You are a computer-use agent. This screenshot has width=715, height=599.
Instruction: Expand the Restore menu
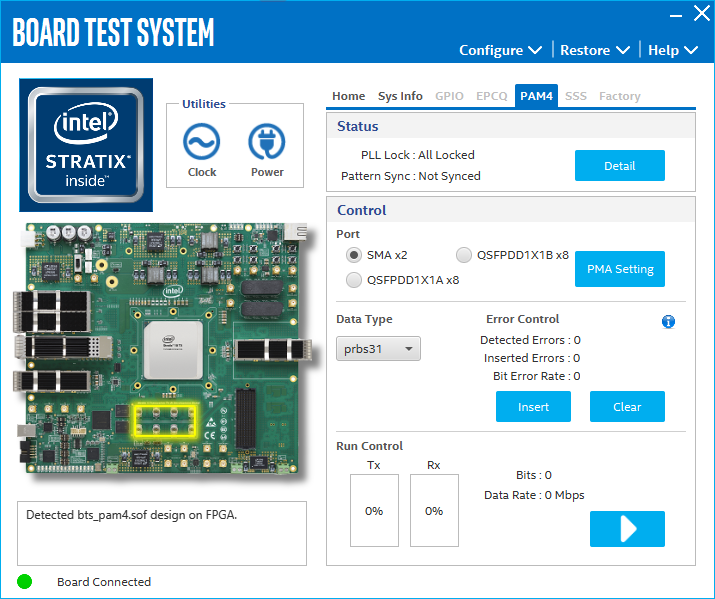pyautogui.click(x=594, y=50)
